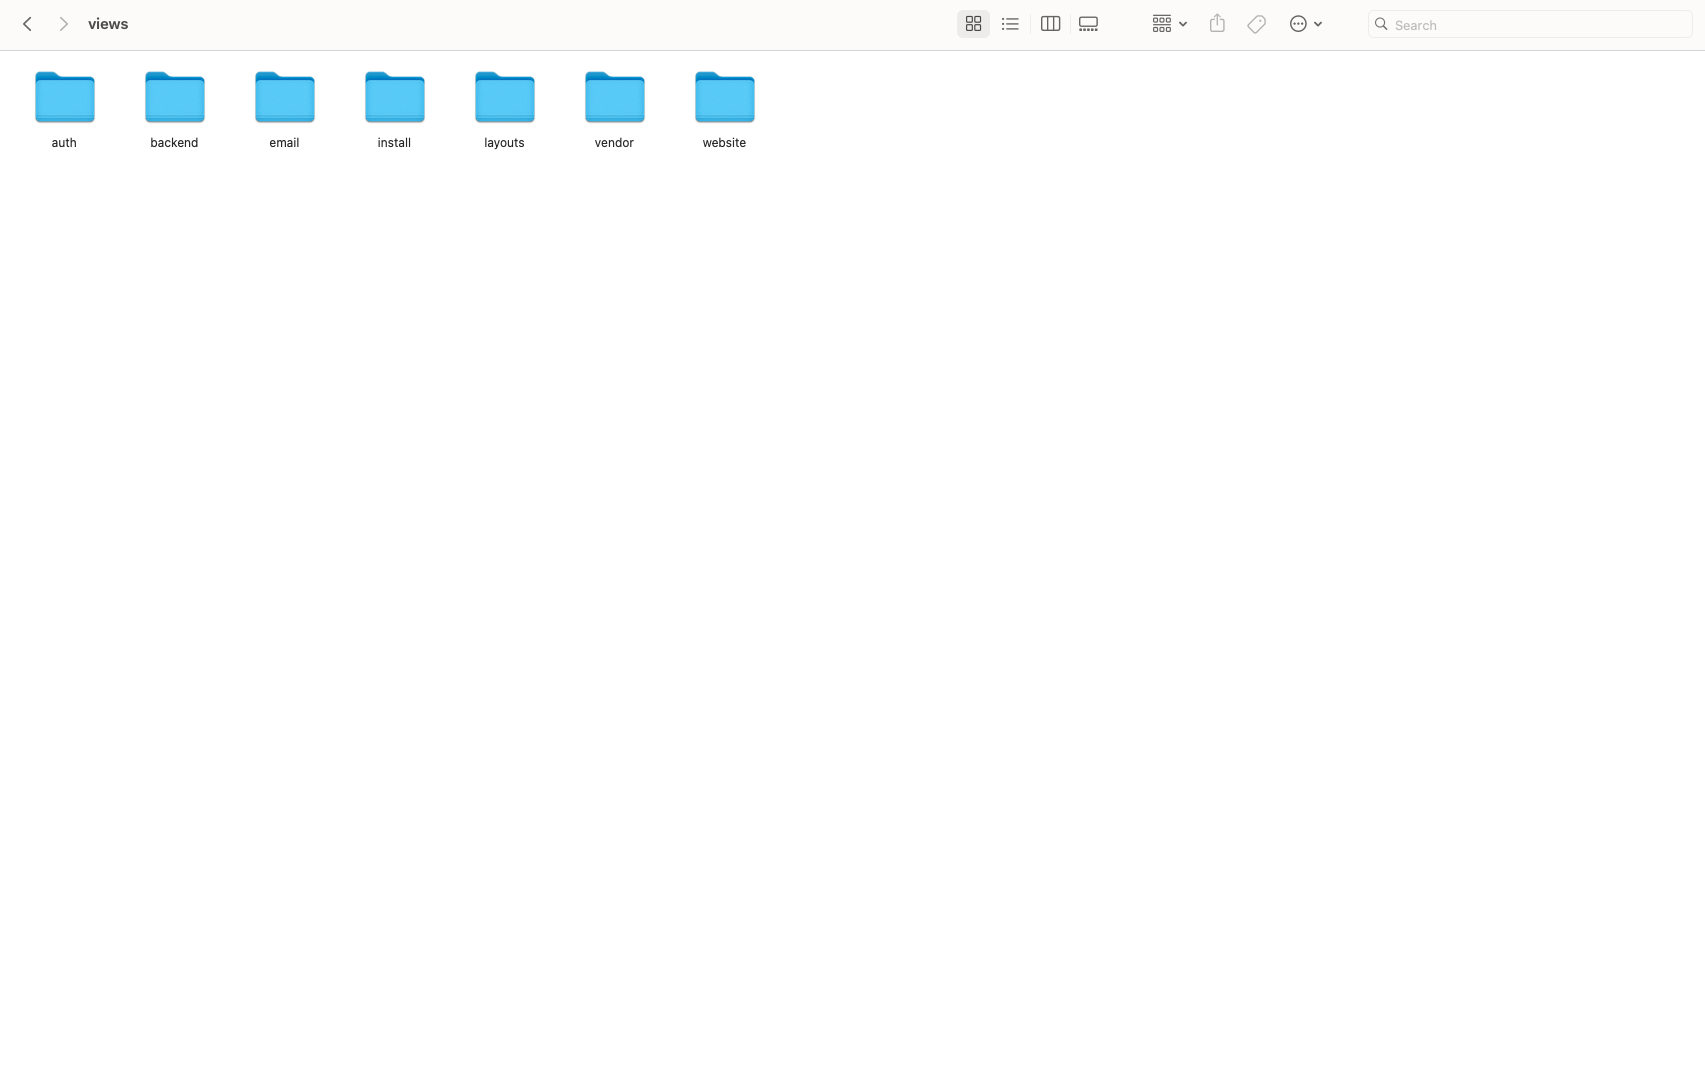Viewport: 1705px width, 1078px height.
Task: Select the auth folder
Action: 65,98
